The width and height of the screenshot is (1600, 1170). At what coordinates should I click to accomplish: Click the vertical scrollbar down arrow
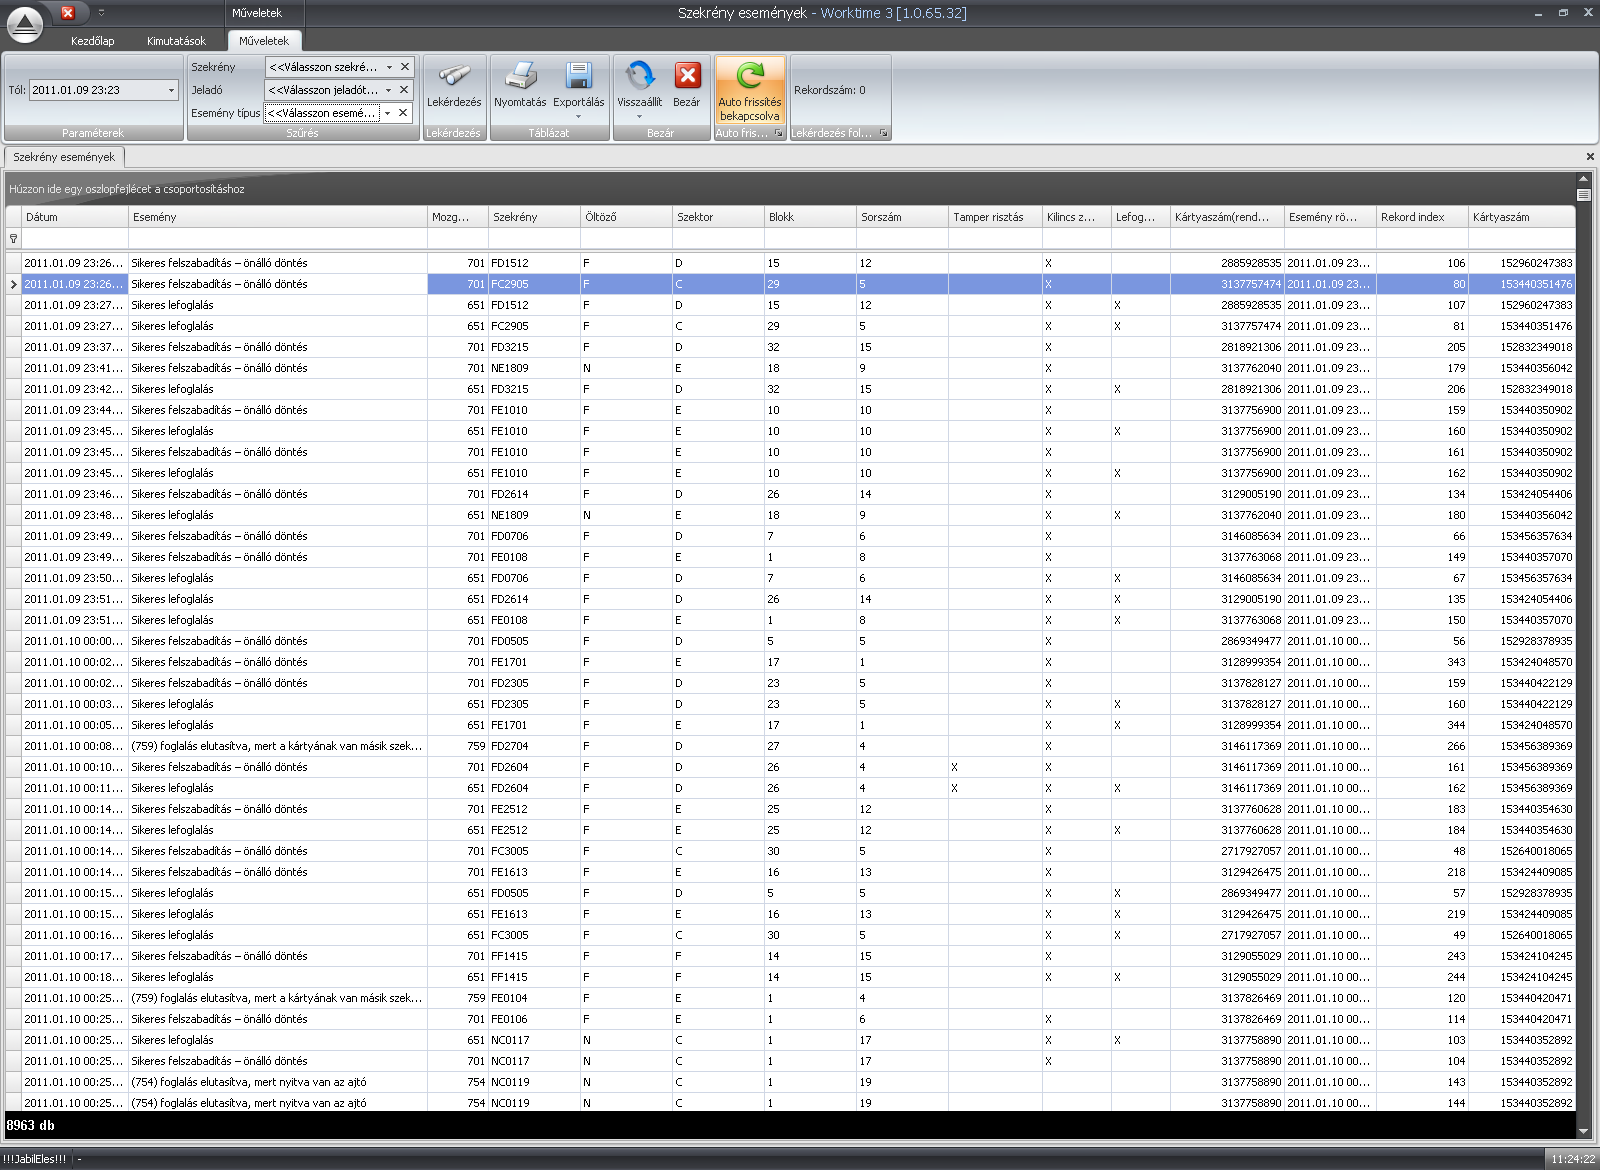point(1583,1131)
